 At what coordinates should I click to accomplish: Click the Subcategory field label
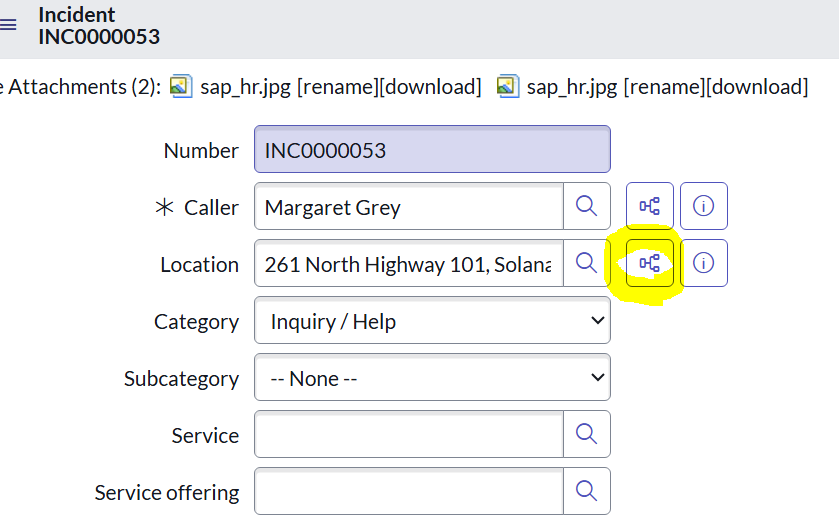pyautogui.click(x=181, y=379)
